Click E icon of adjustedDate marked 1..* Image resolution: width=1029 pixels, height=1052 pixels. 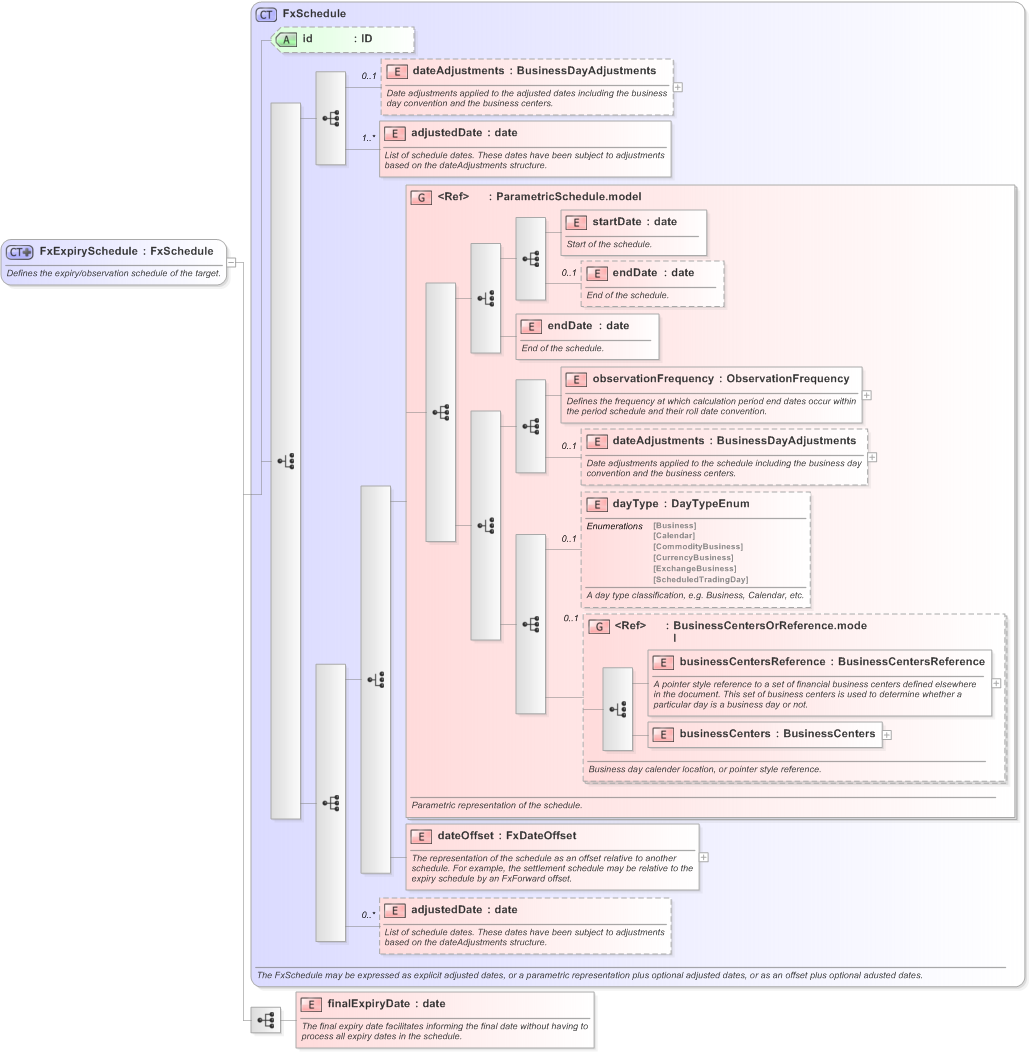[395, 134]
